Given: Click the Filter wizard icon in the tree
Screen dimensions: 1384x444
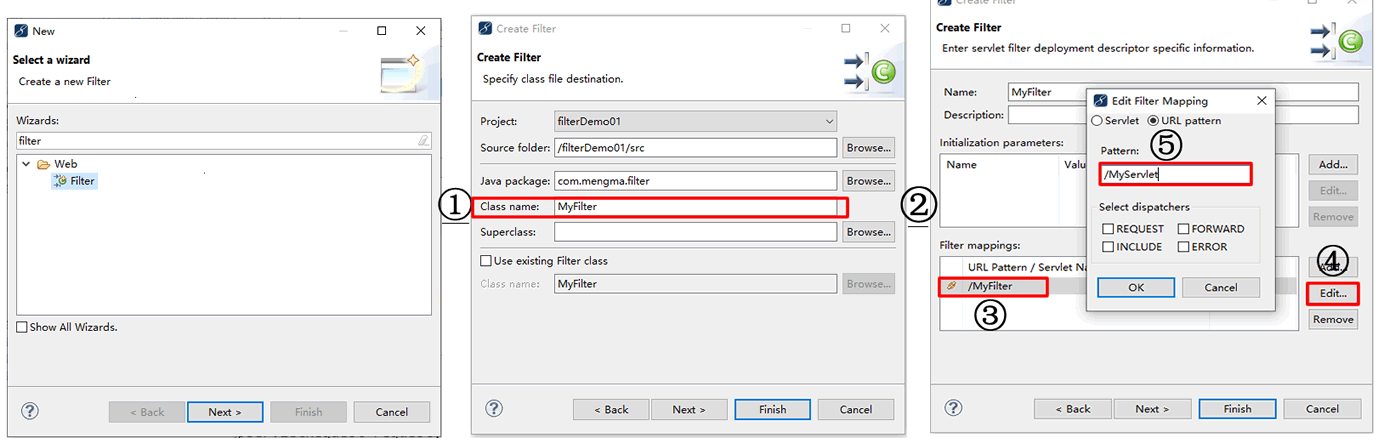Looking at the screenshot, I should [60, 181].
